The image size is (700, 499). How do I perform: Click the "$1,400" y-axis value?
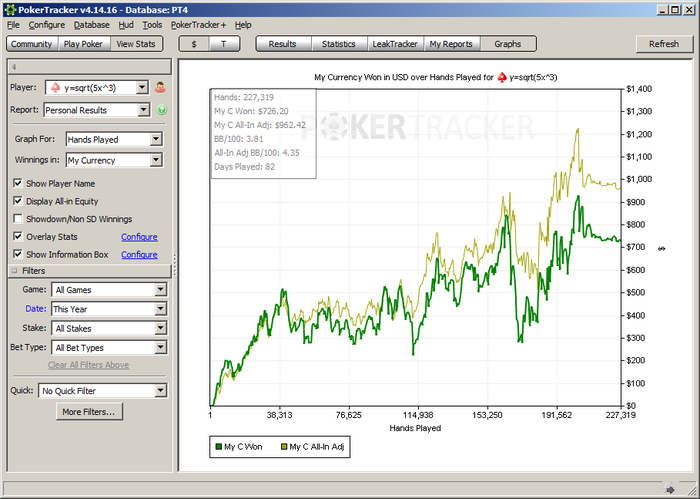639,89
